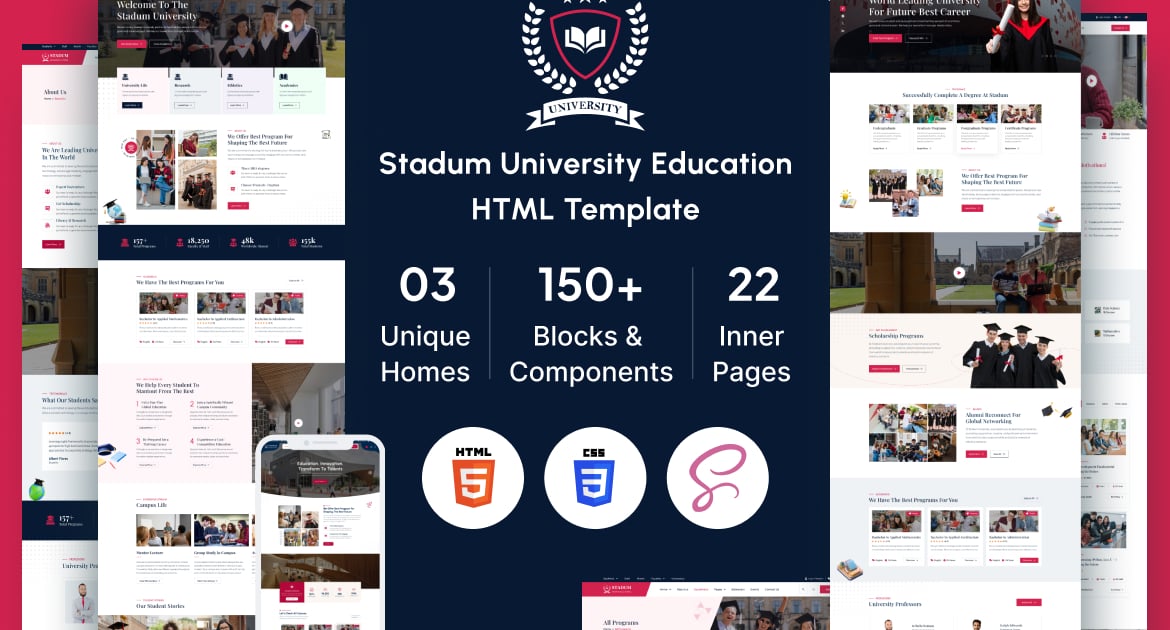Click the outlined button in the Stadum University hero
The image size is (1170, 630).
pyautogui.click(x=163, y=44)
